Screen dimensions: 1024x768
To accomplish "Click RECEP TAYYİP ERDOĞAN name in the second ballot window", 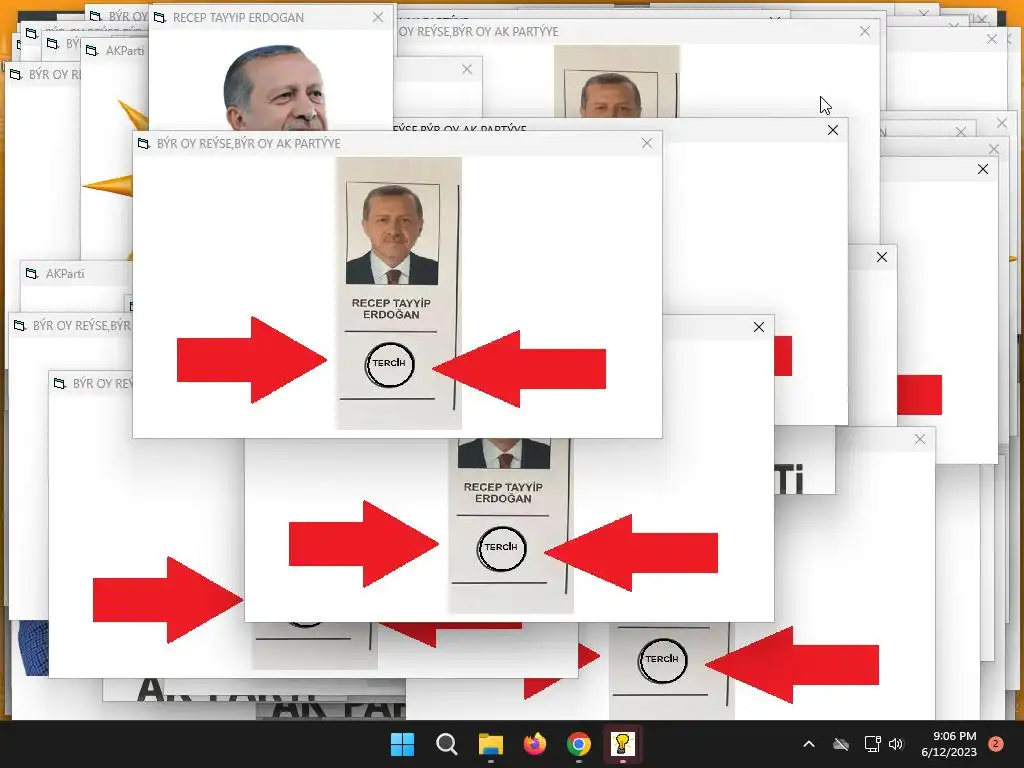I will (503, 493).
